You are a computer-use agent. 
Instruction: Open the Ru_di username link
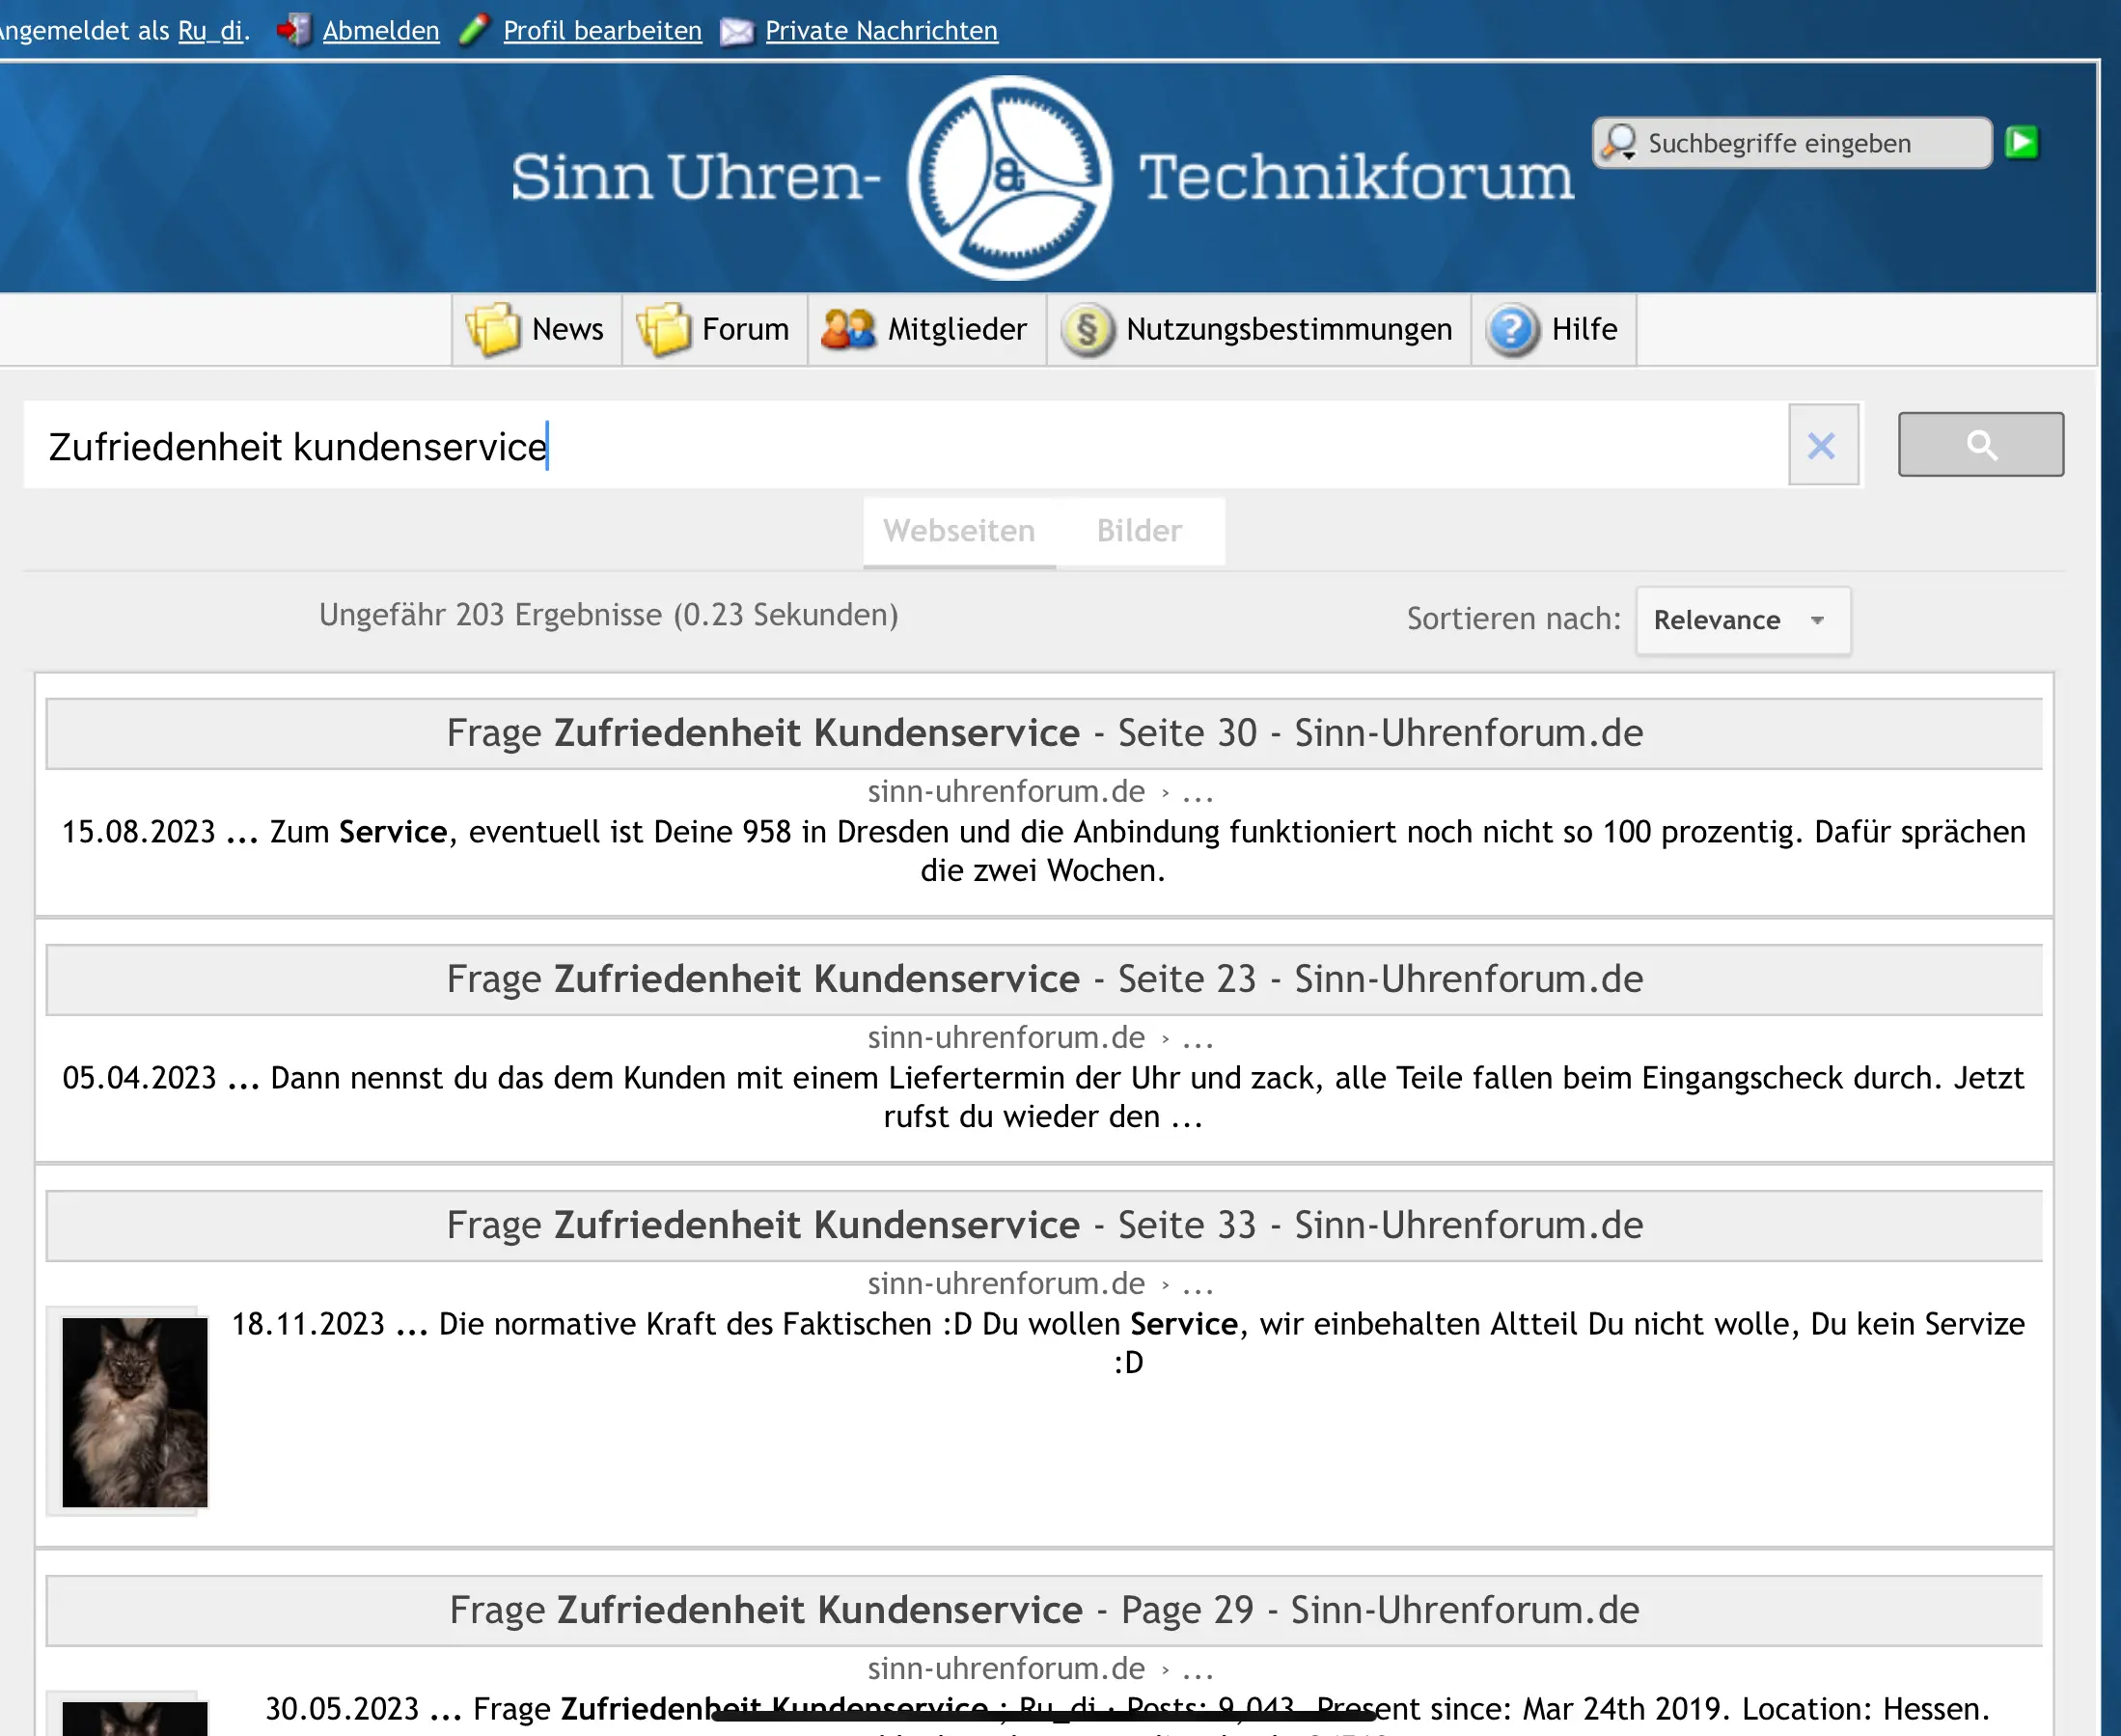(x=211, y=31)
